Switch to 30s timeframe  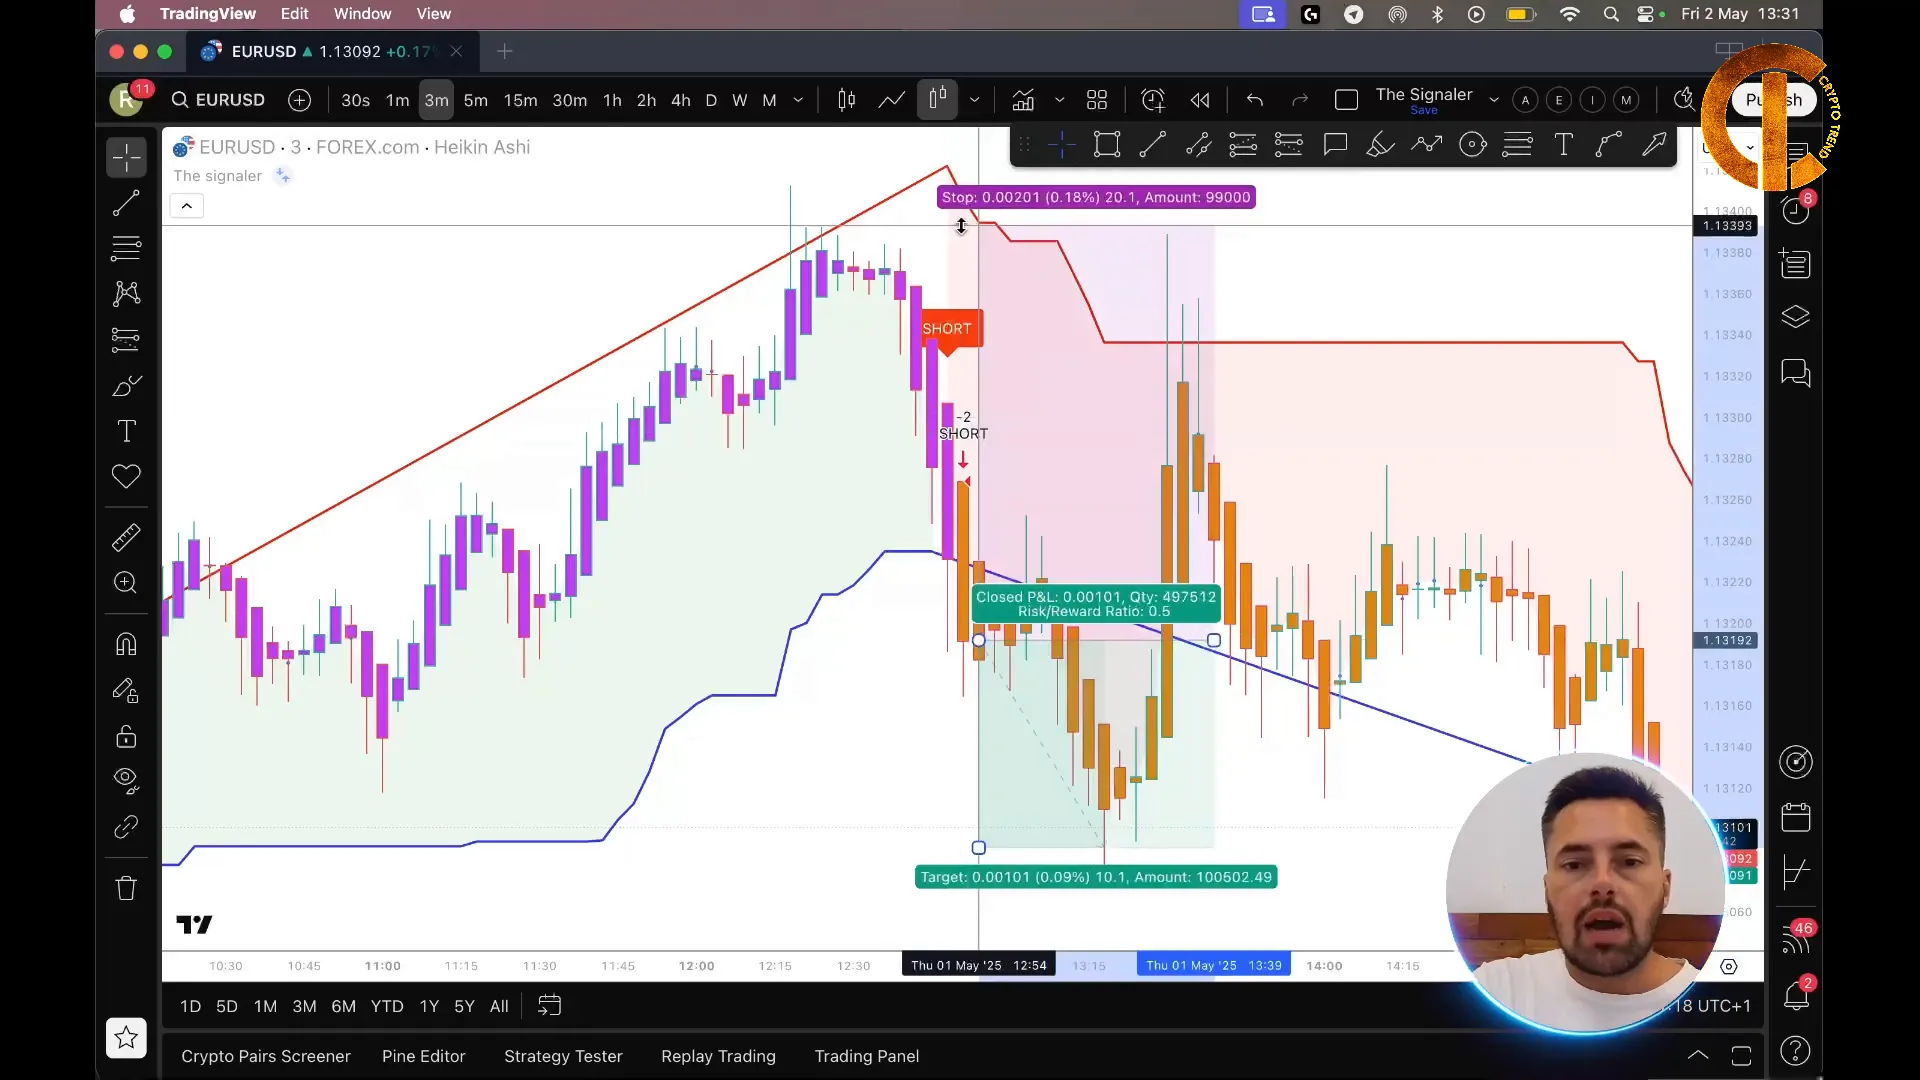355,100
